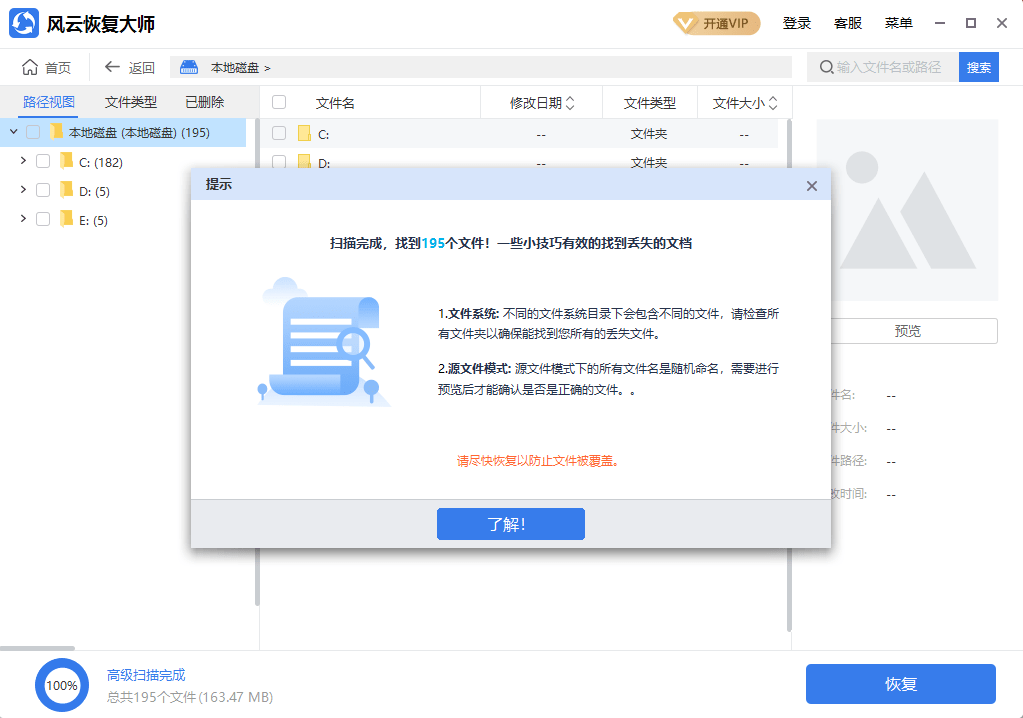Click the 100% scan progress circle
Screen dimensions: 1023x718
(62, 685)
